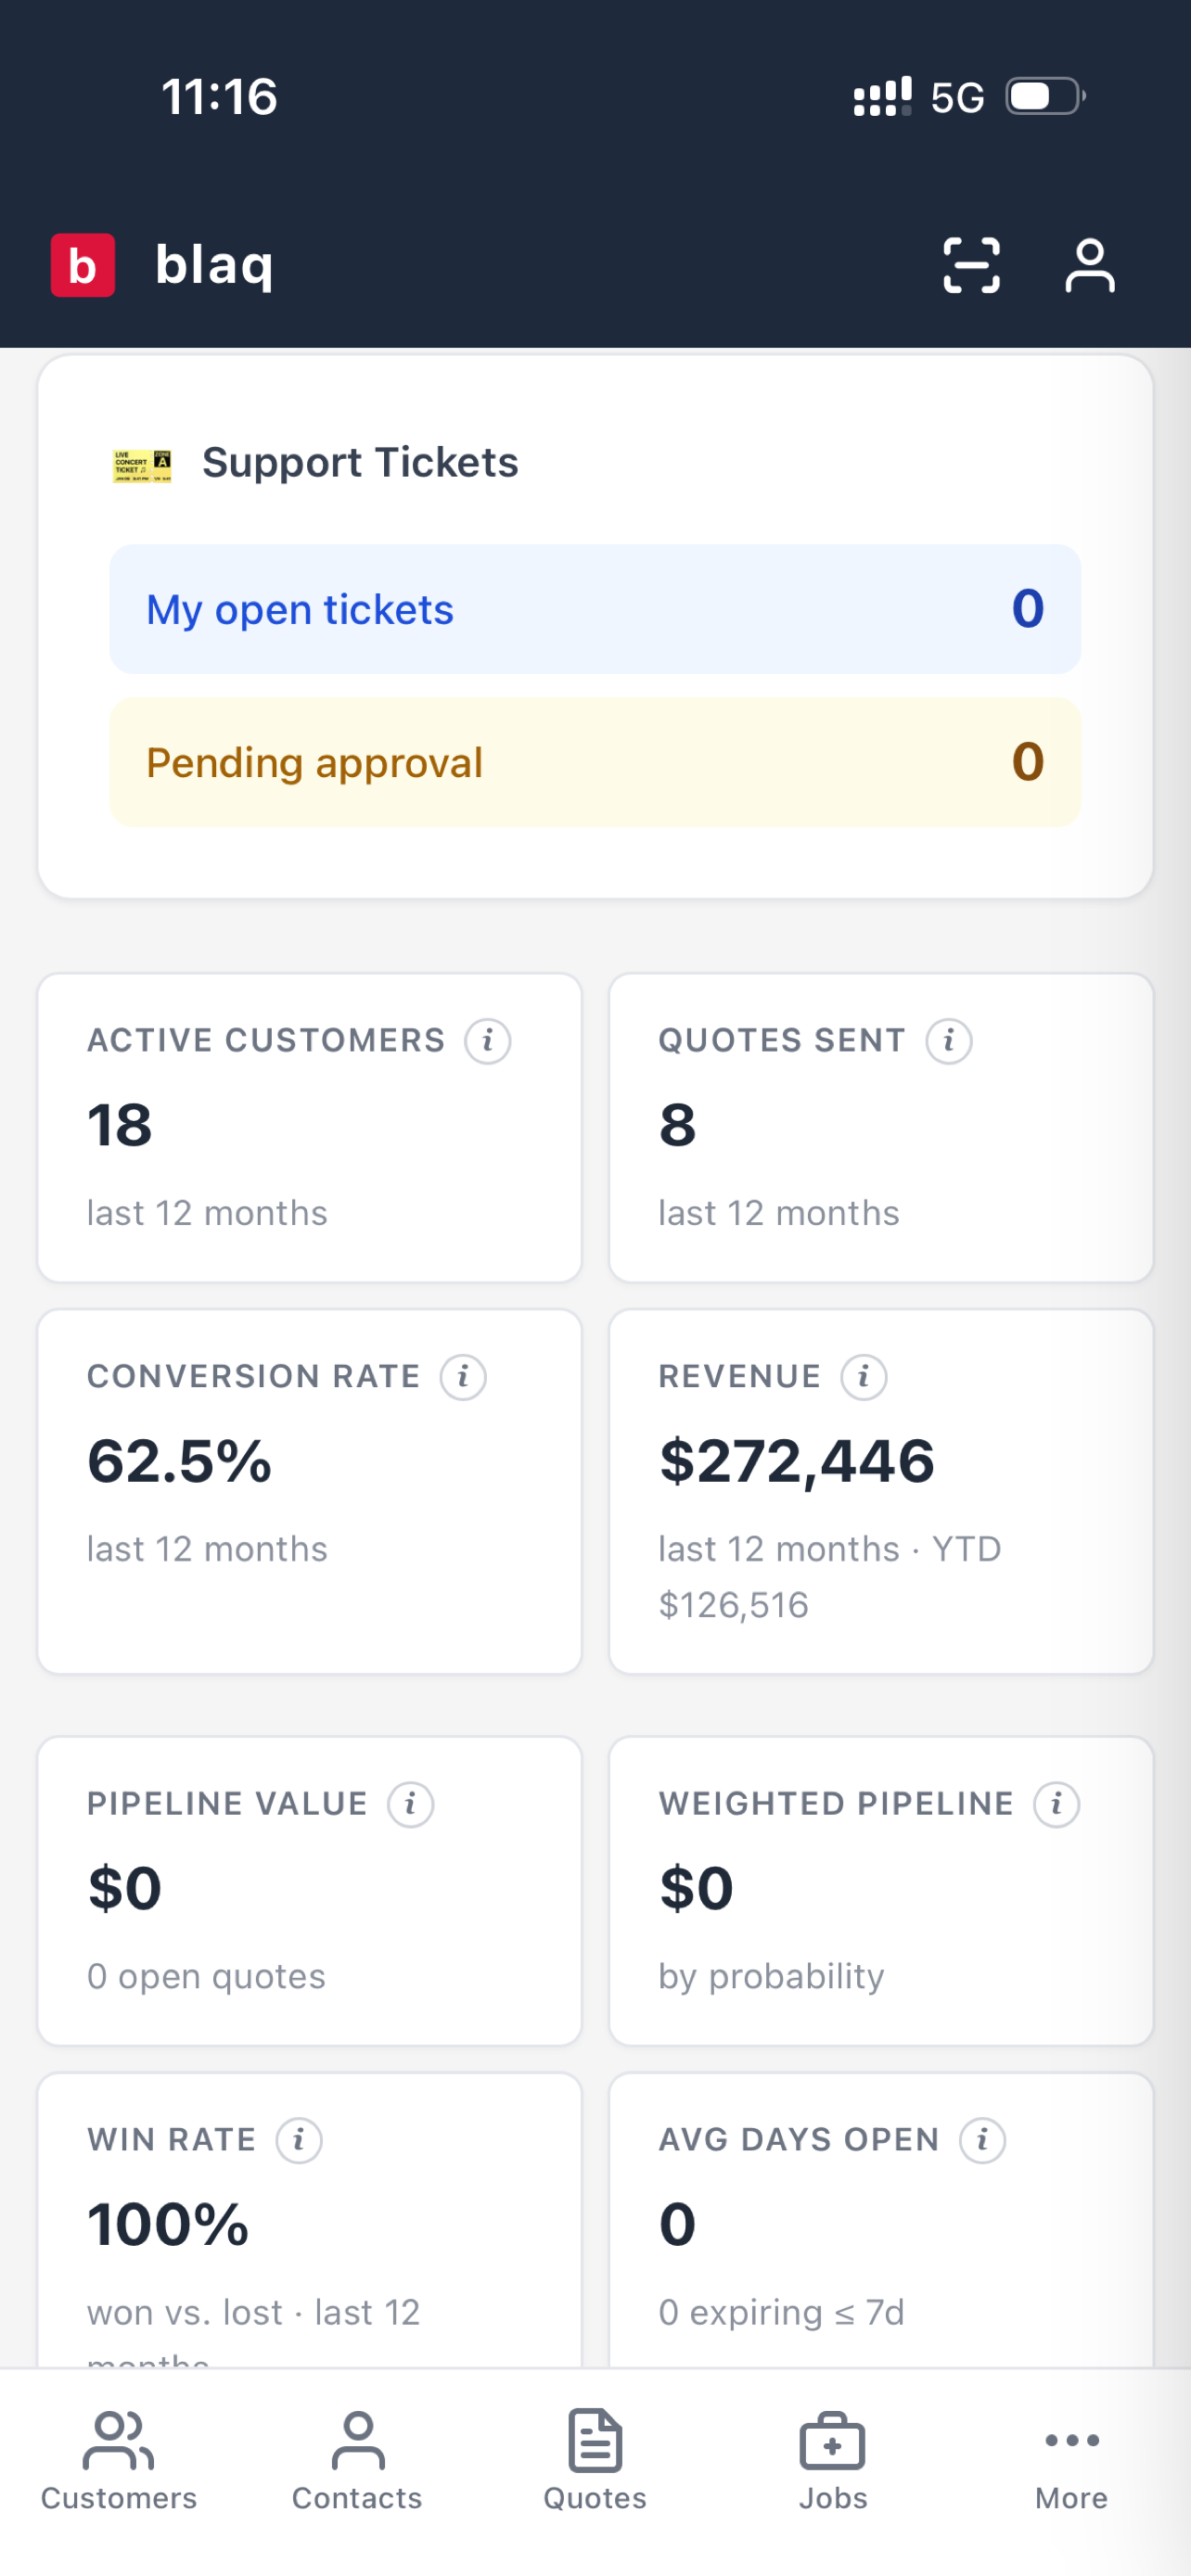Switch to the Jobs tab
The width and height of the screenshot is (1191, 2576).
(833, 2462)
